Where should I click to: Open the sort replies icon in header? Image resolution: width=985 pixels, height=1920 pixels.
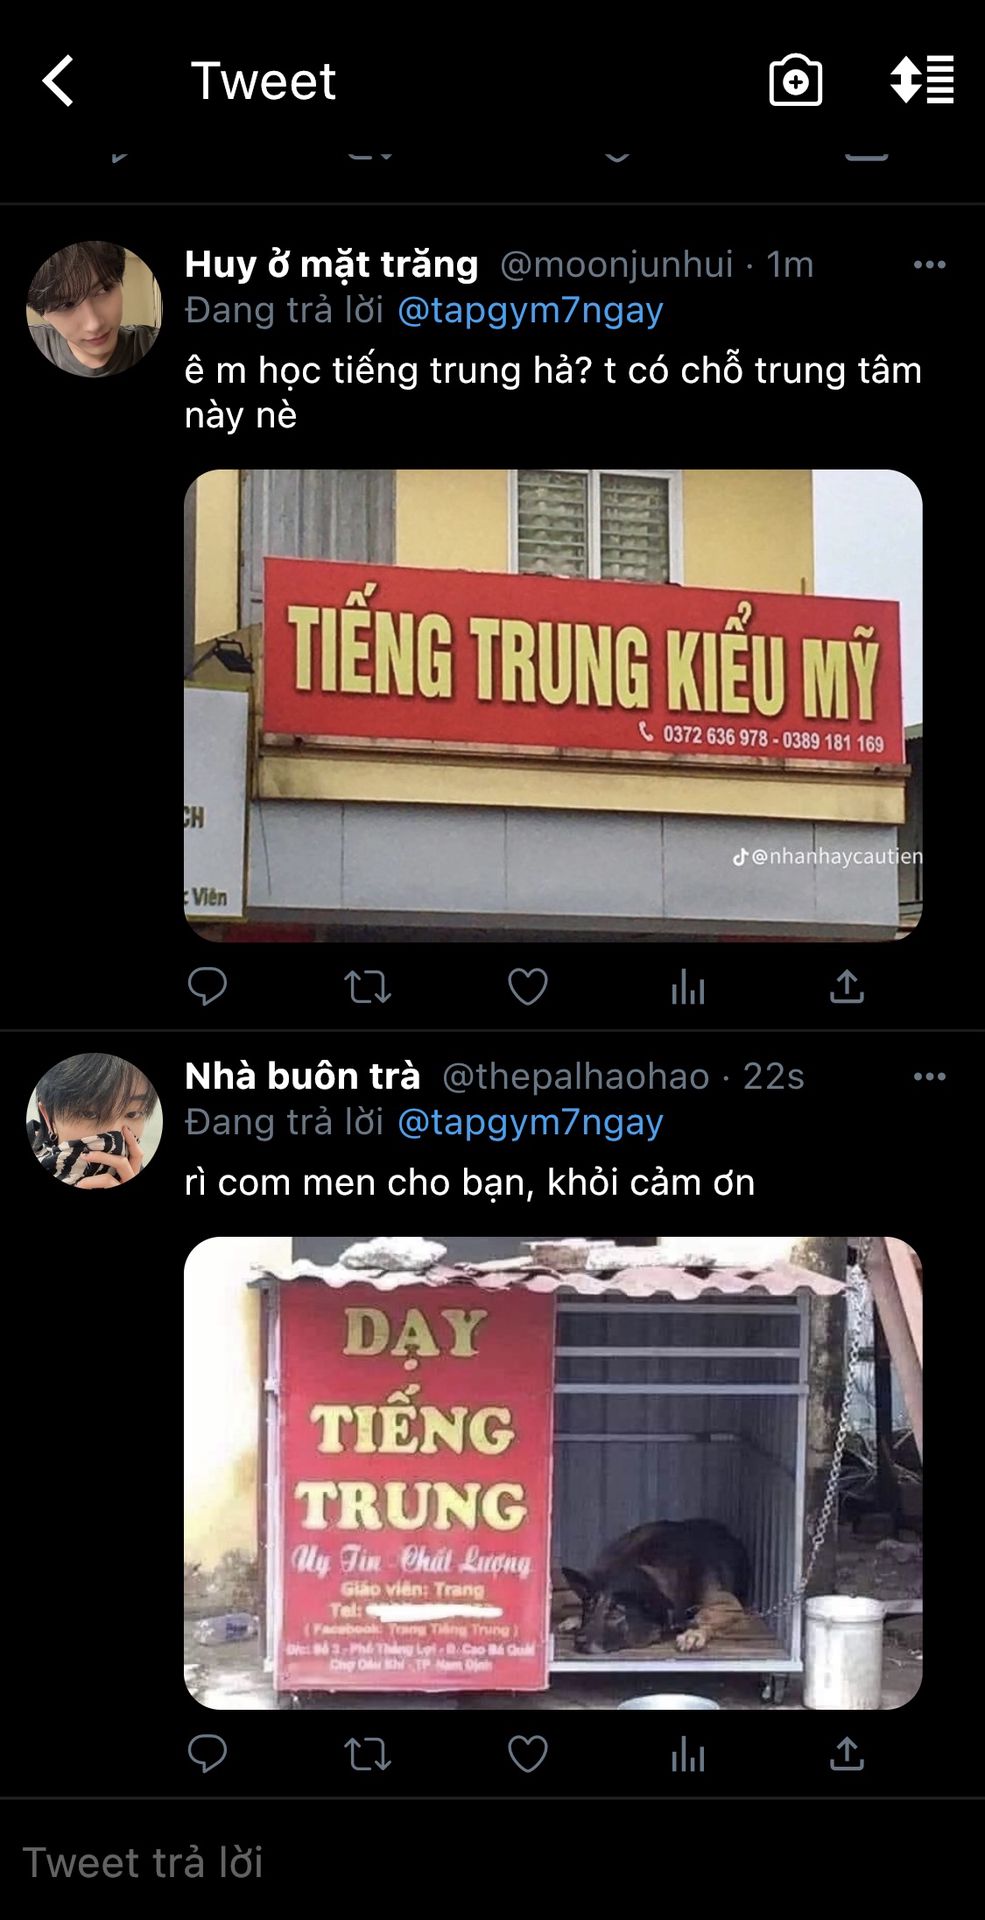pos(922,80)
